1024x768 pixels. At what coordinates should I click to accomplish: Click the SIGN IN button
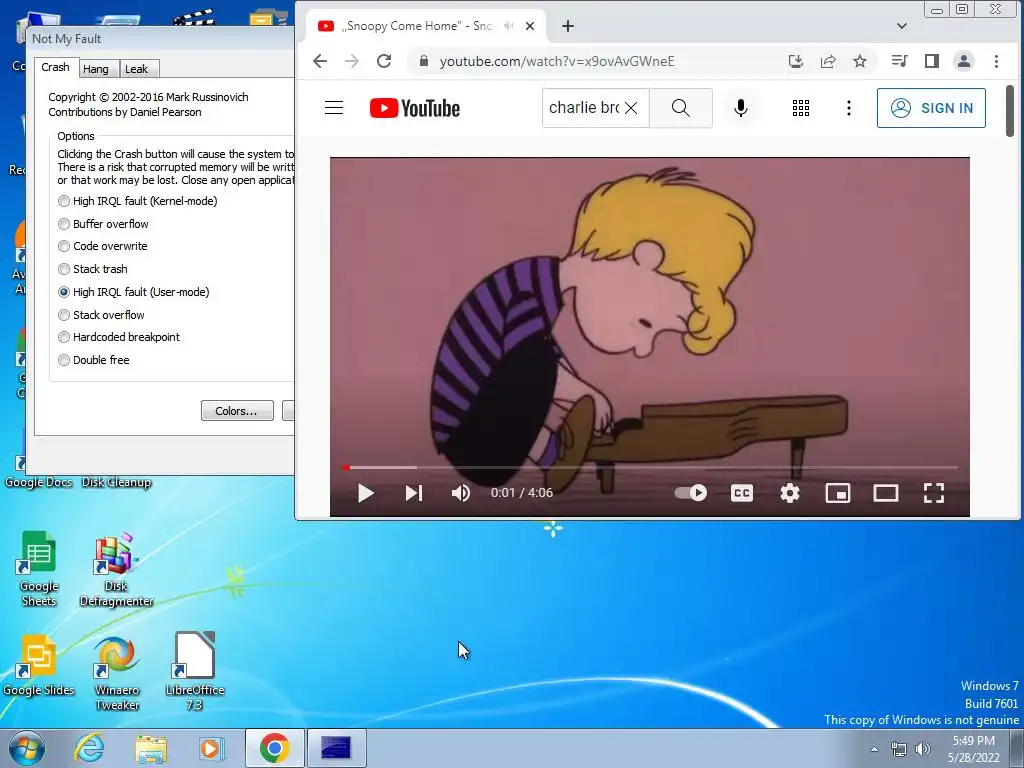pyautogui.click(x=931, y=108)
